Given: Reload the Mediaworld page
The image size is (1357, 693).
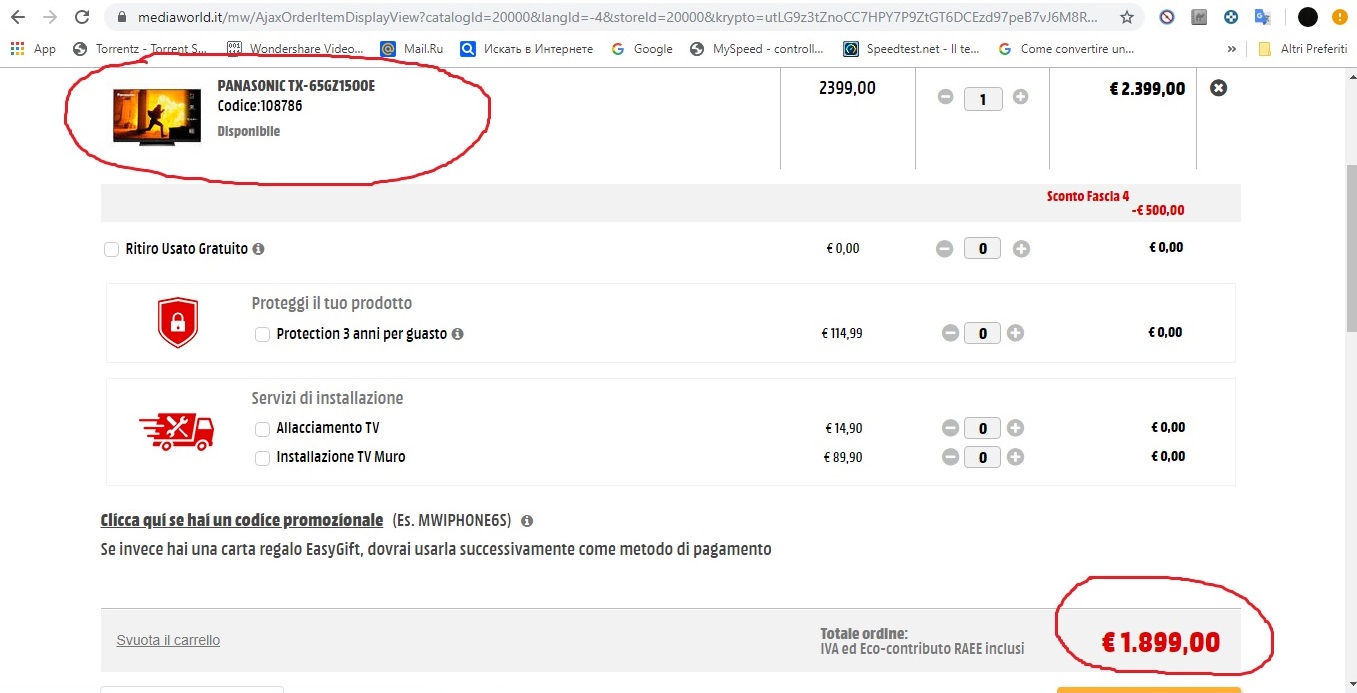Looking at the screenshot, I should click(84, 17).
